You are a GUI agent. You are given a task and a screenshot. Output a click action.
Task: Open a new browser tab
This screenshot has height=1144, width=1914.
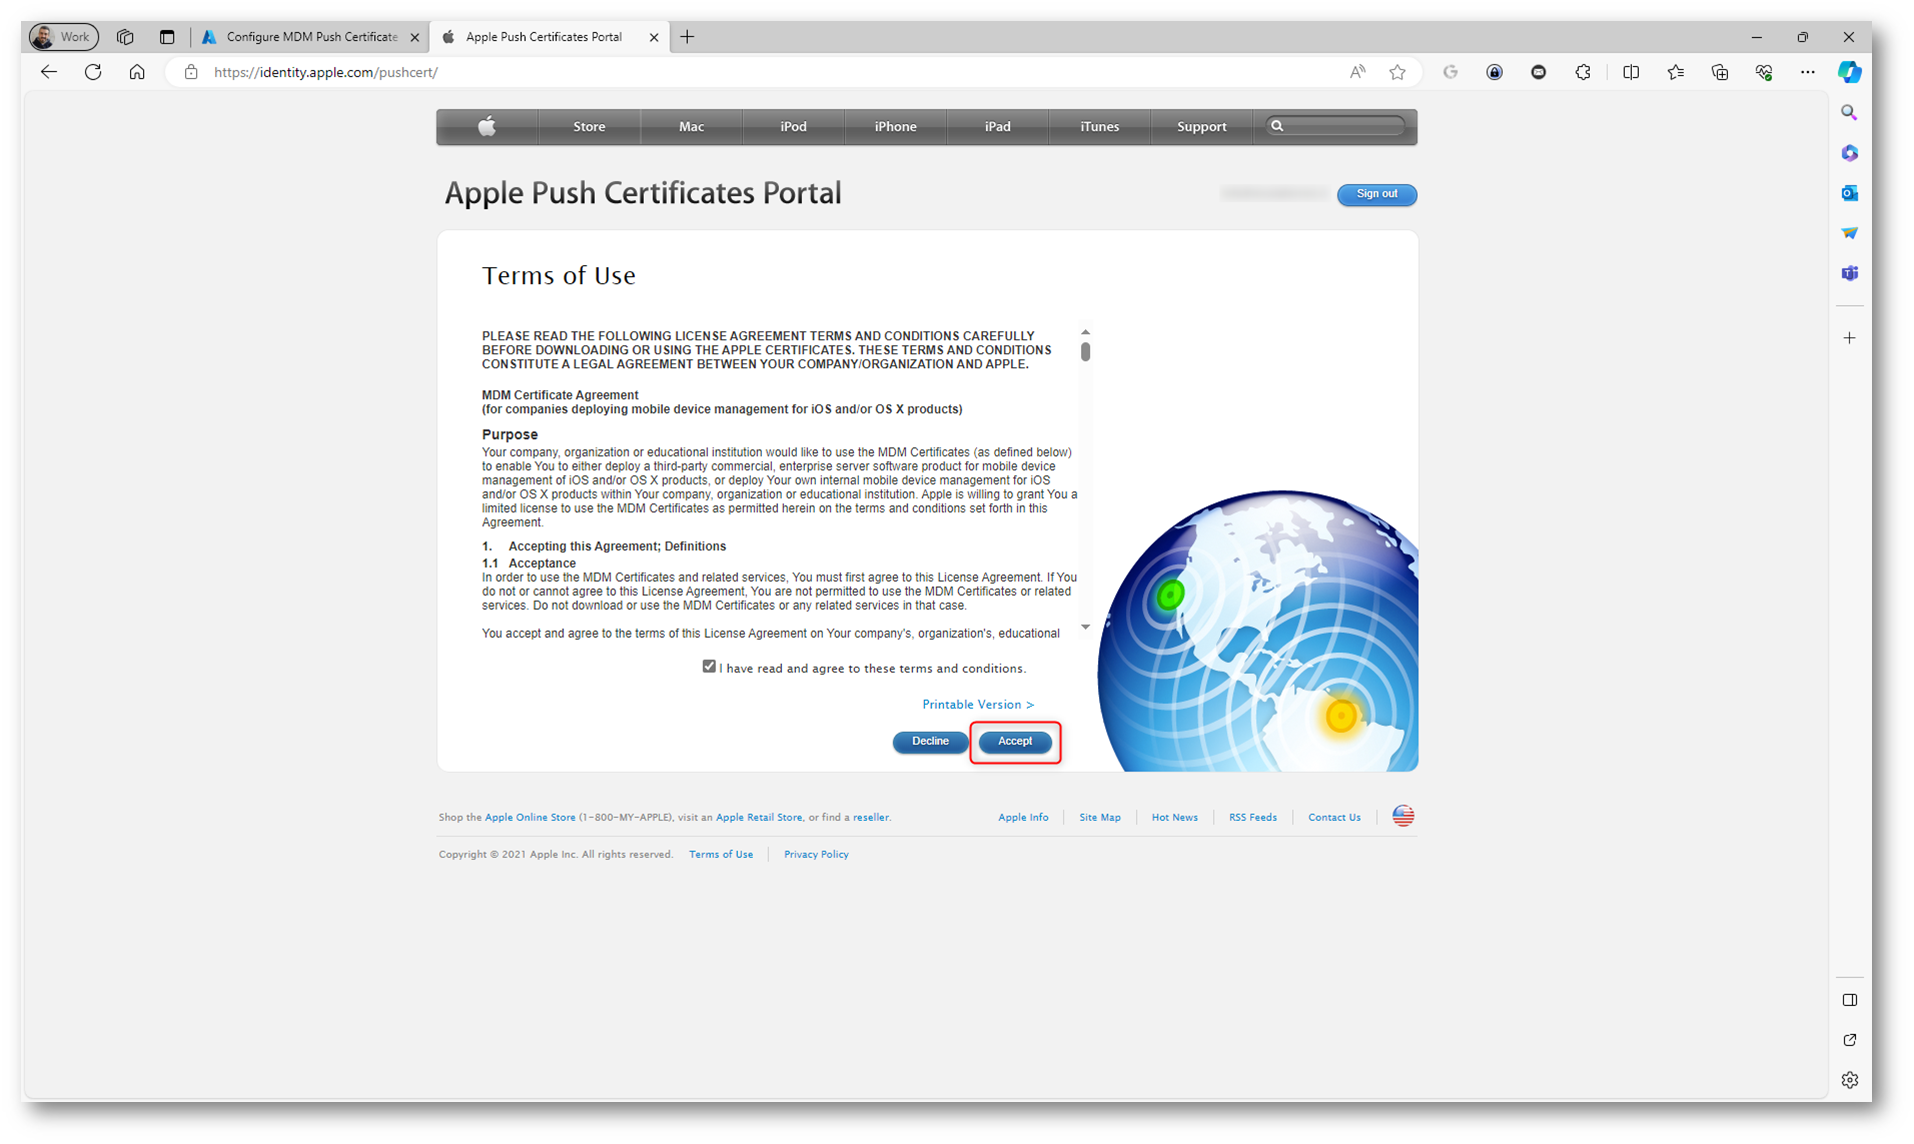click(687, 37)
